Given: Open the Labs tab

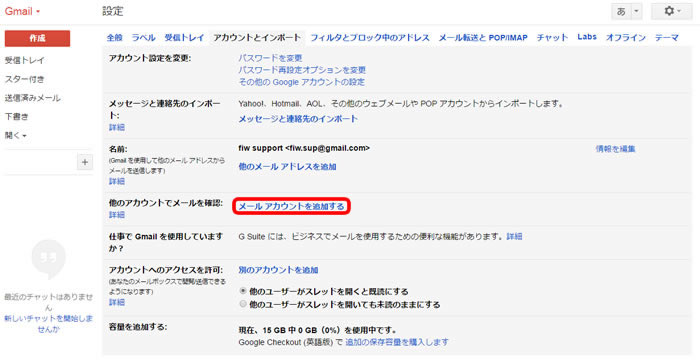Looking at the screenshot, I should pos(587,37).
